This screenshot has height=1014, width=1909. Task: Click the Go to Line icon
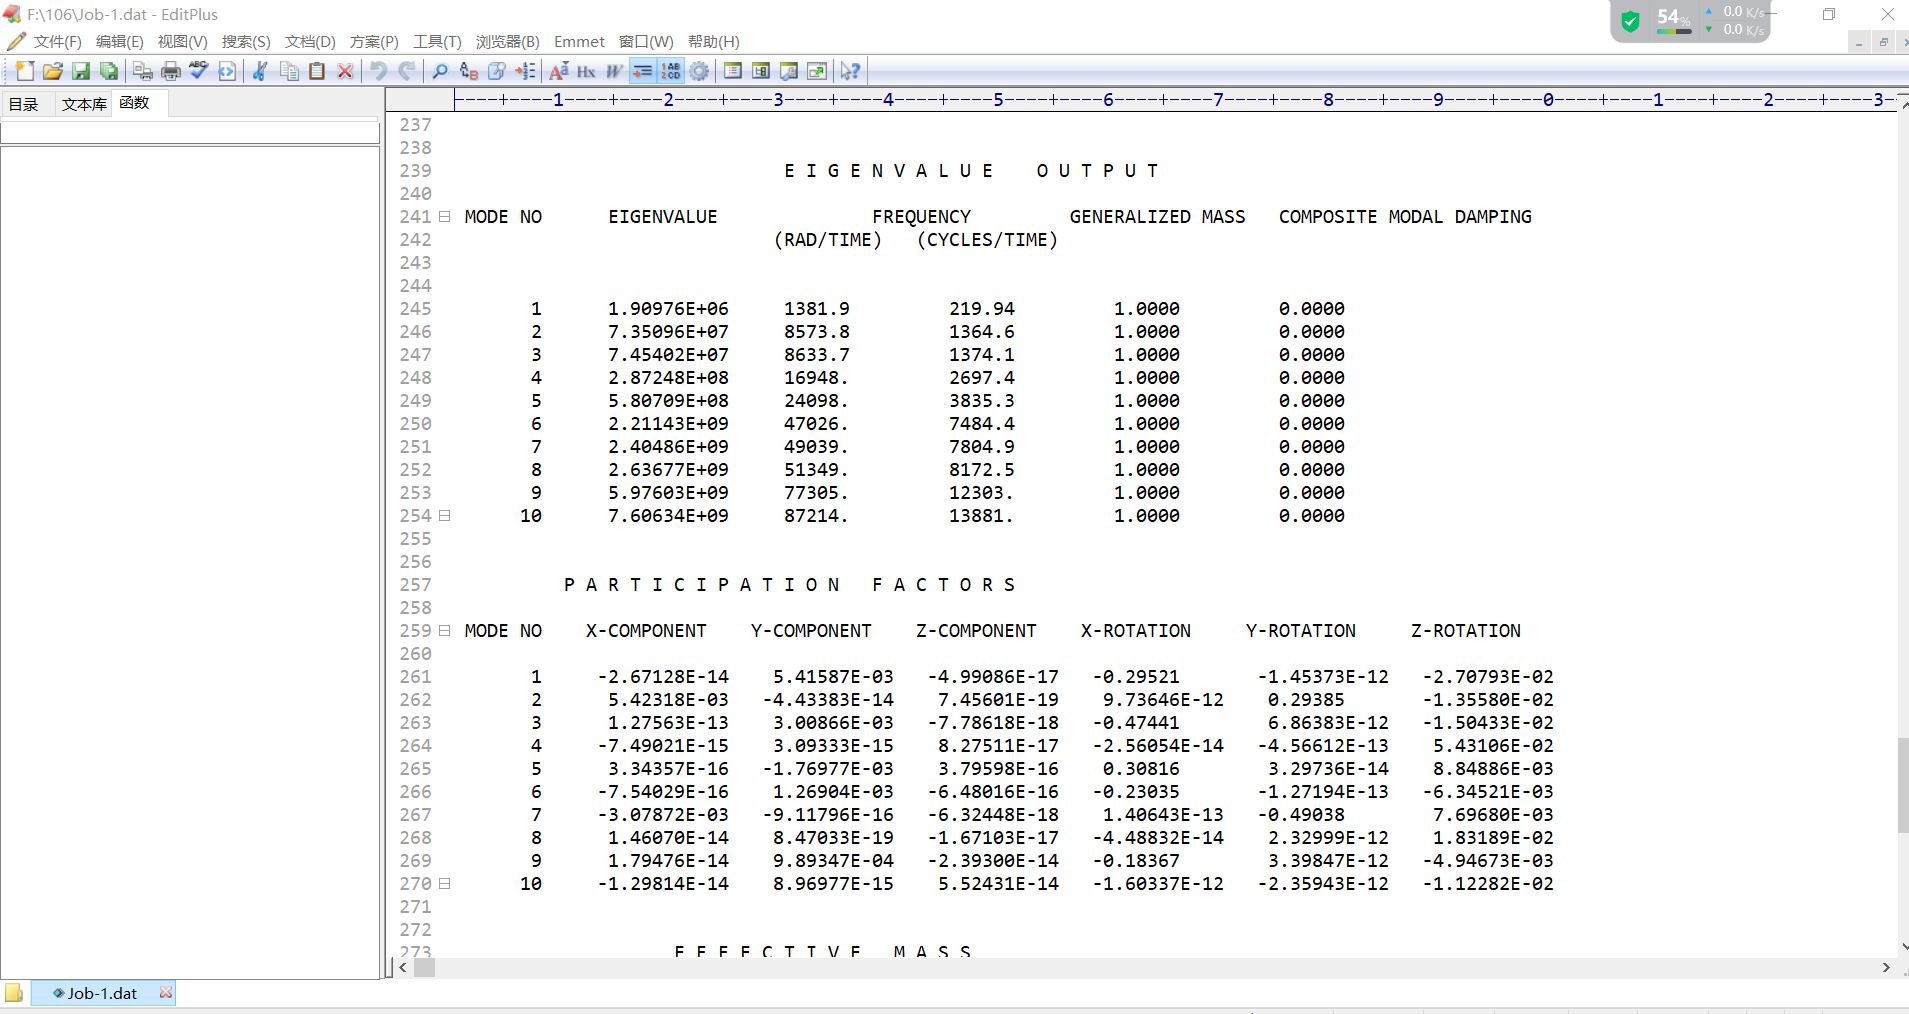pyautogui.click(x=525, y=71)
